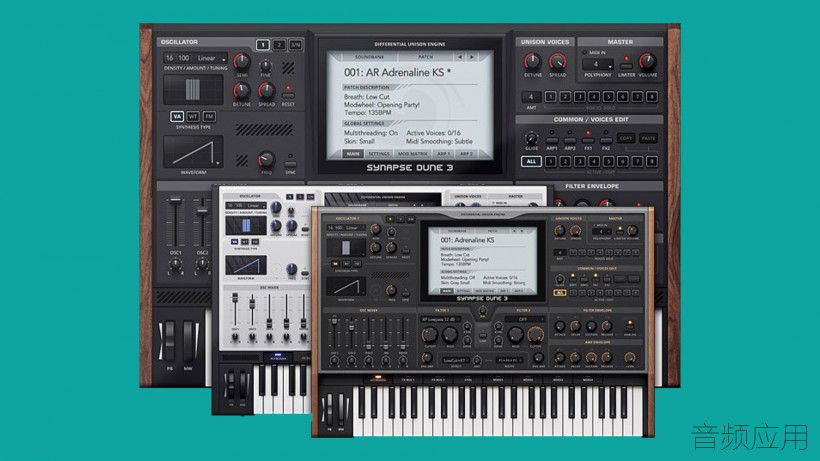Select voice 2 in back synth Active/Edit row
The image size is (820, 461).
(x=565, y=162)
